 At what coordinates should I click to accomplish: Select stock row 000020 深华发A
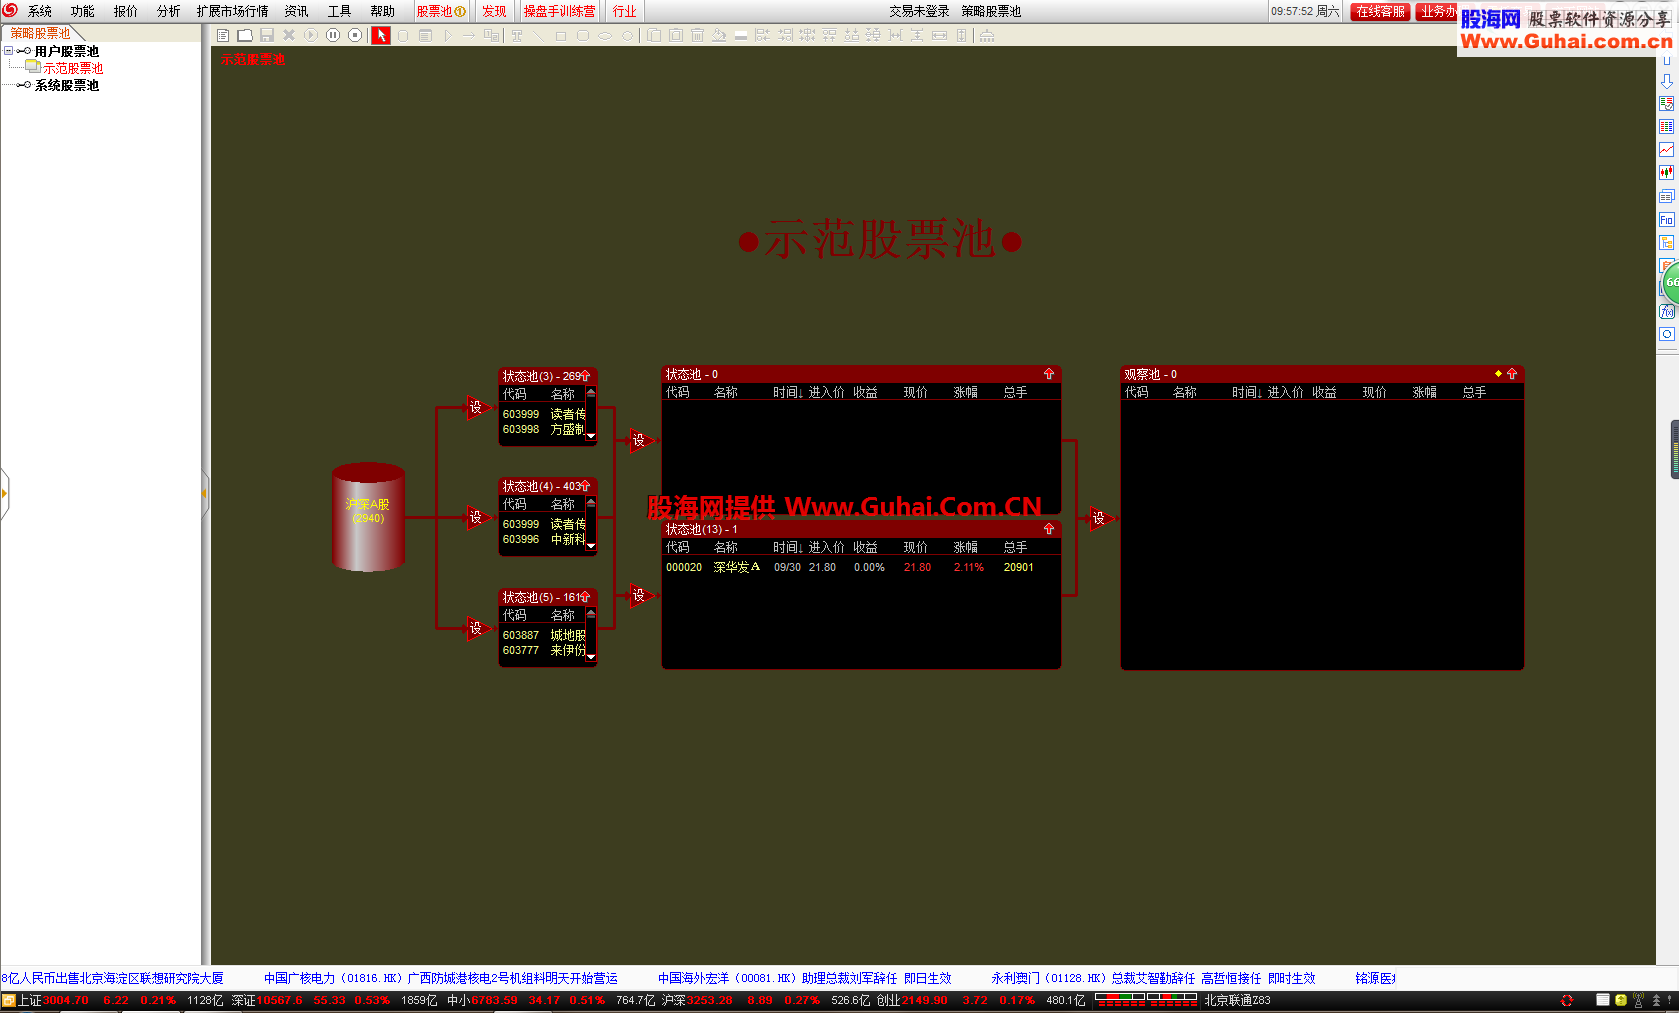(860, 567)
